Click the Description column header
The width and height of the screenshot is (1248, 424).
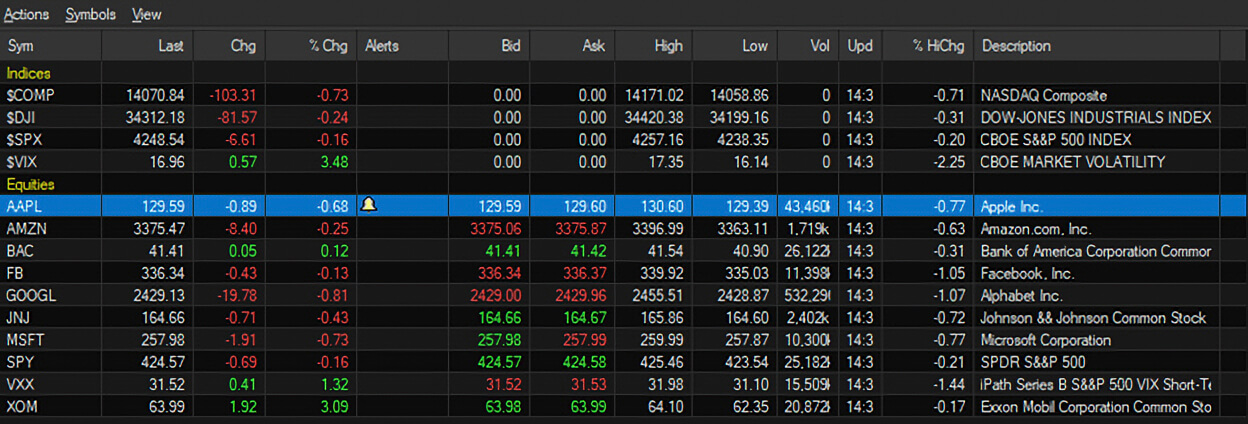pos(1017,46)
